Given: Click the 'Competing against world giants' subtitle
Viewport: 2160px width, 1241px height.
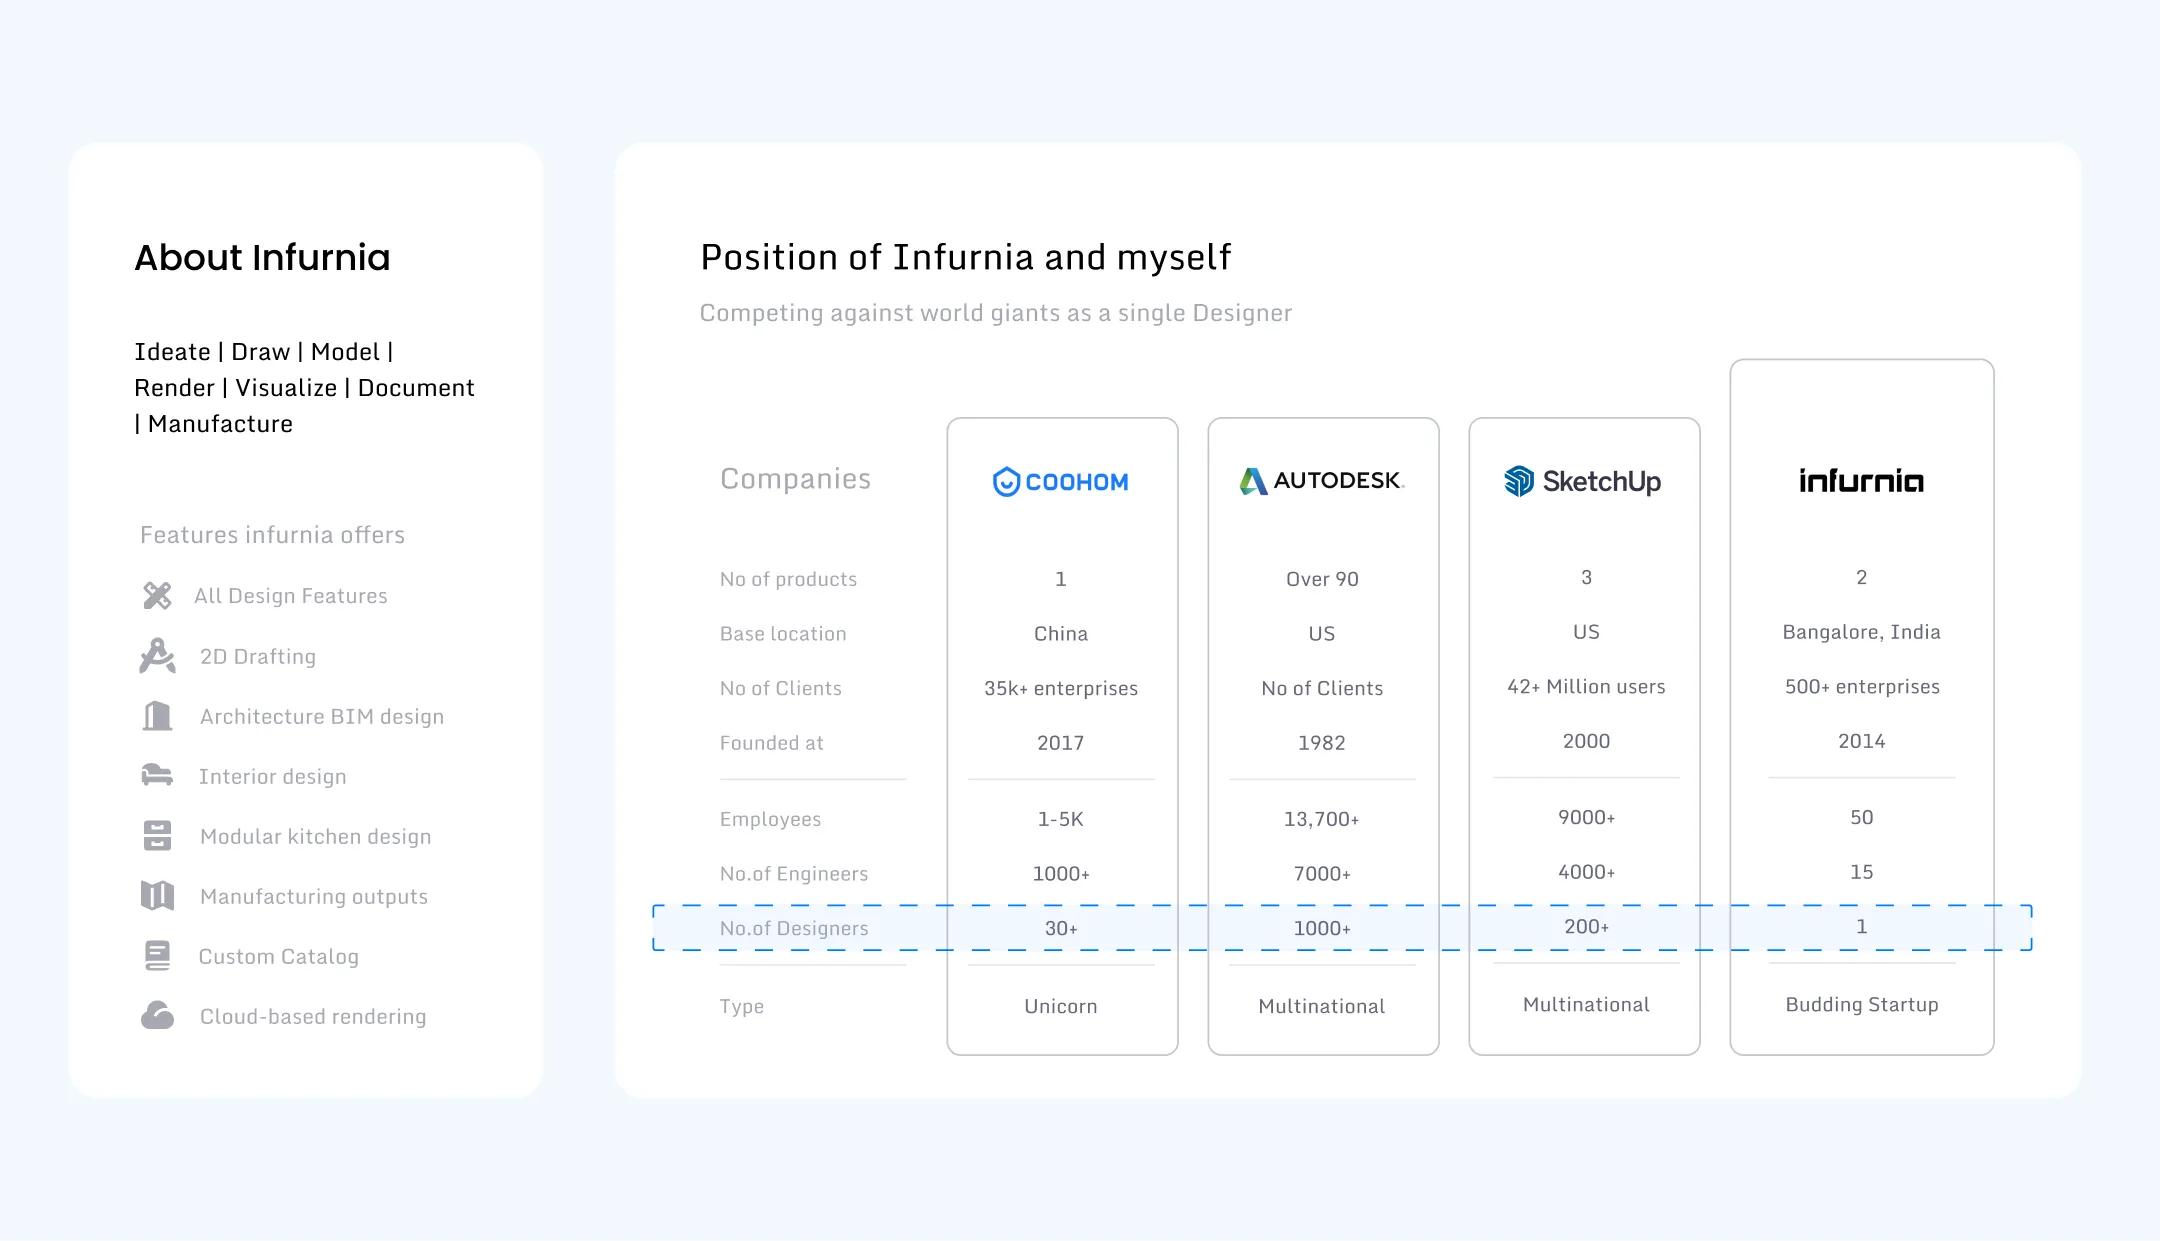Looking at the screenshot, I should 996,313.
